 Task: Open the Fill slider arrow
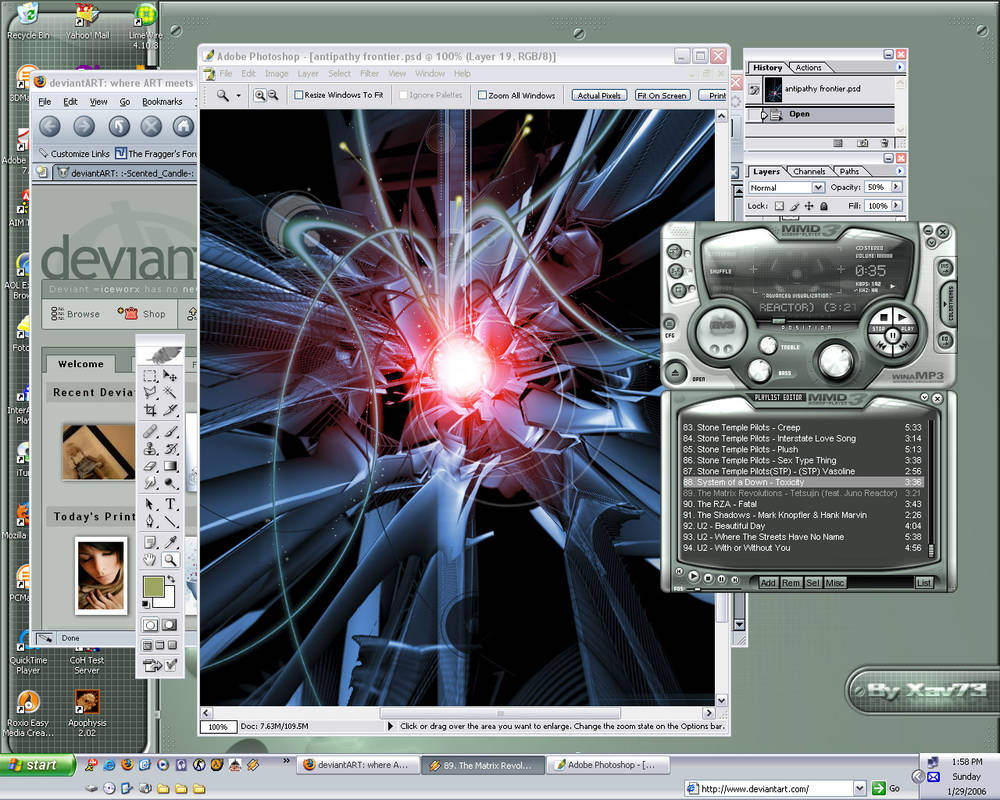tap(896, 205)
